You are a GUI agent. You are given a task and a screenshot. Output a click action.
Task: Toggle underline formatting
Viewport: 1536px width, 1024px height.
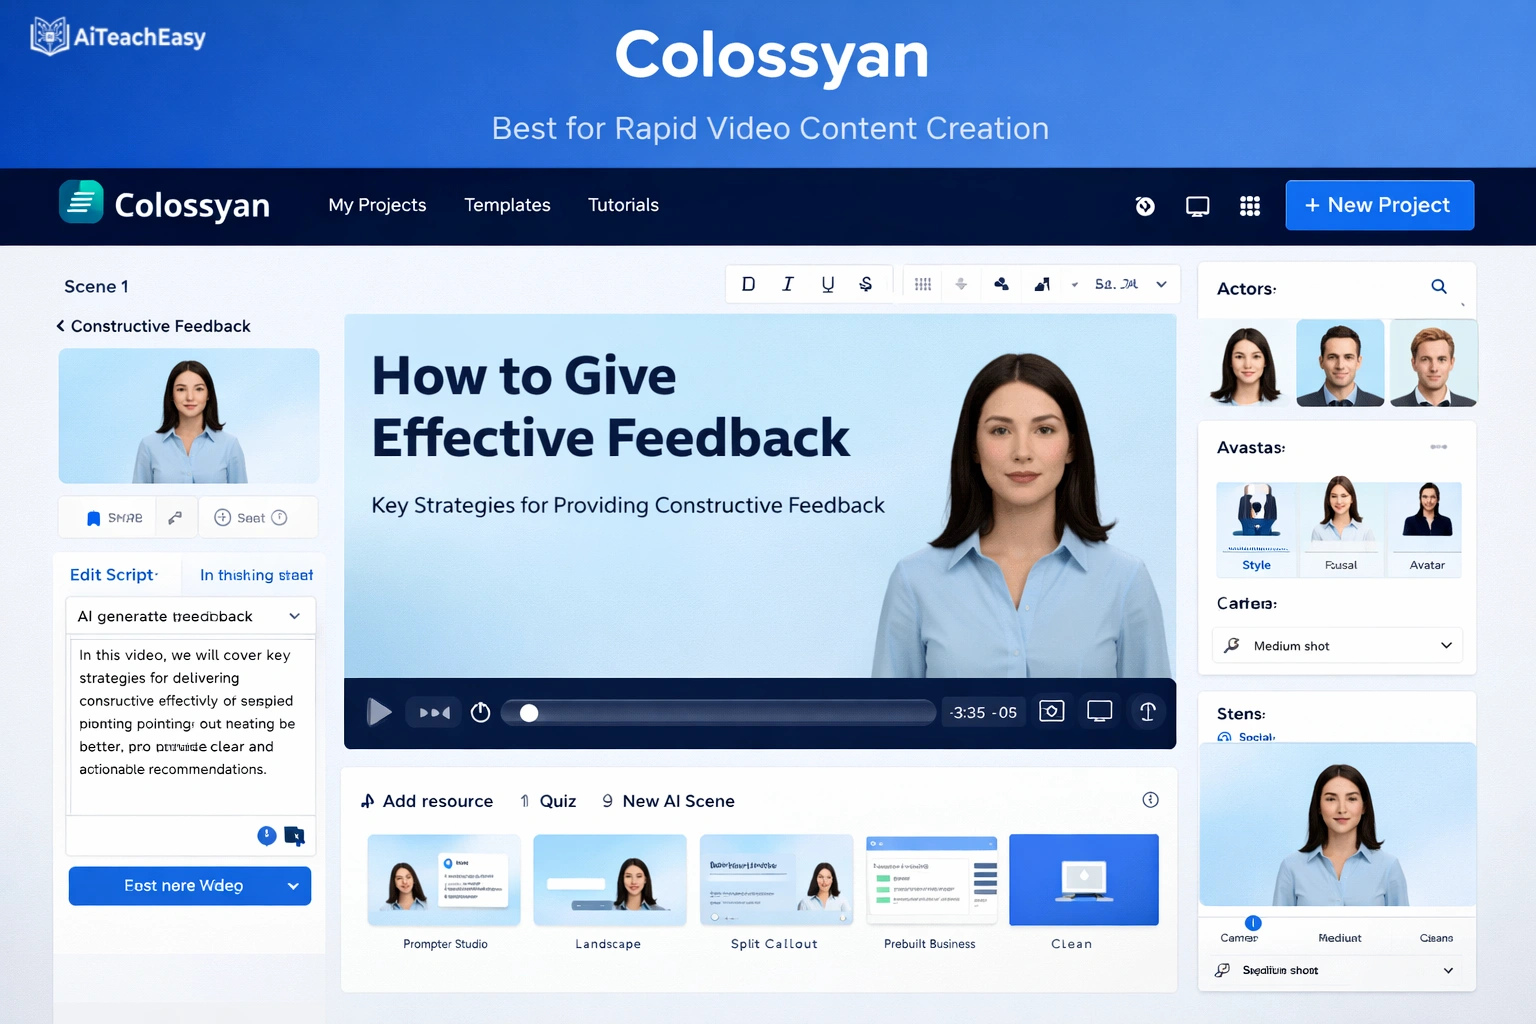click(827, 284)
